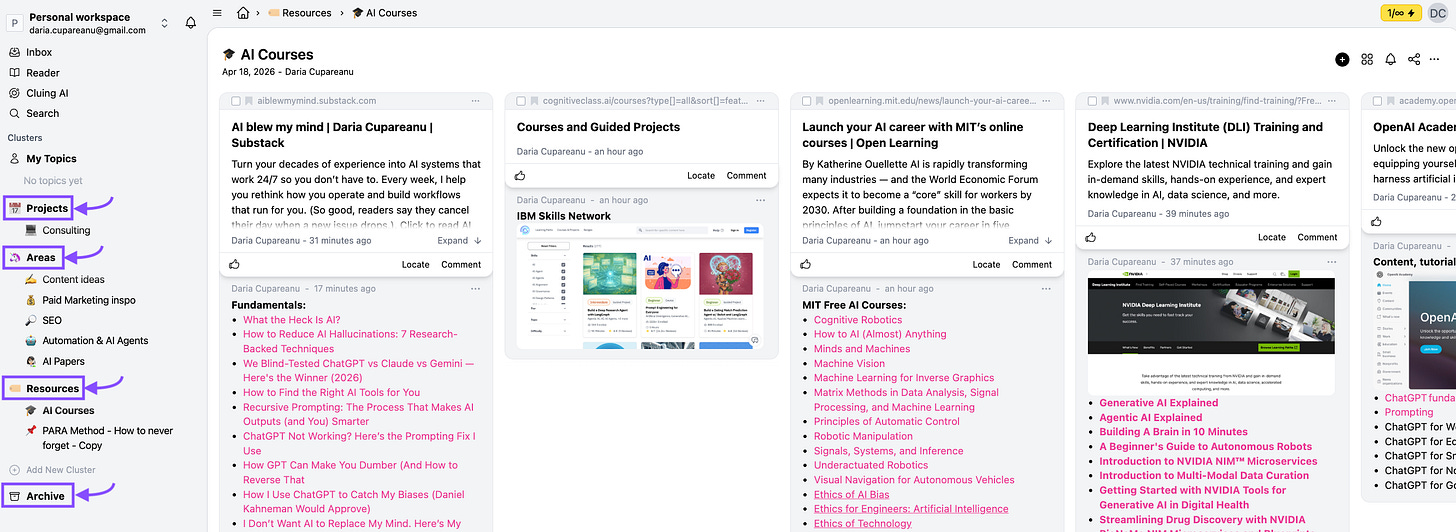Click the black plus add button
The image size is (1456, 532).
point(1342,59)
